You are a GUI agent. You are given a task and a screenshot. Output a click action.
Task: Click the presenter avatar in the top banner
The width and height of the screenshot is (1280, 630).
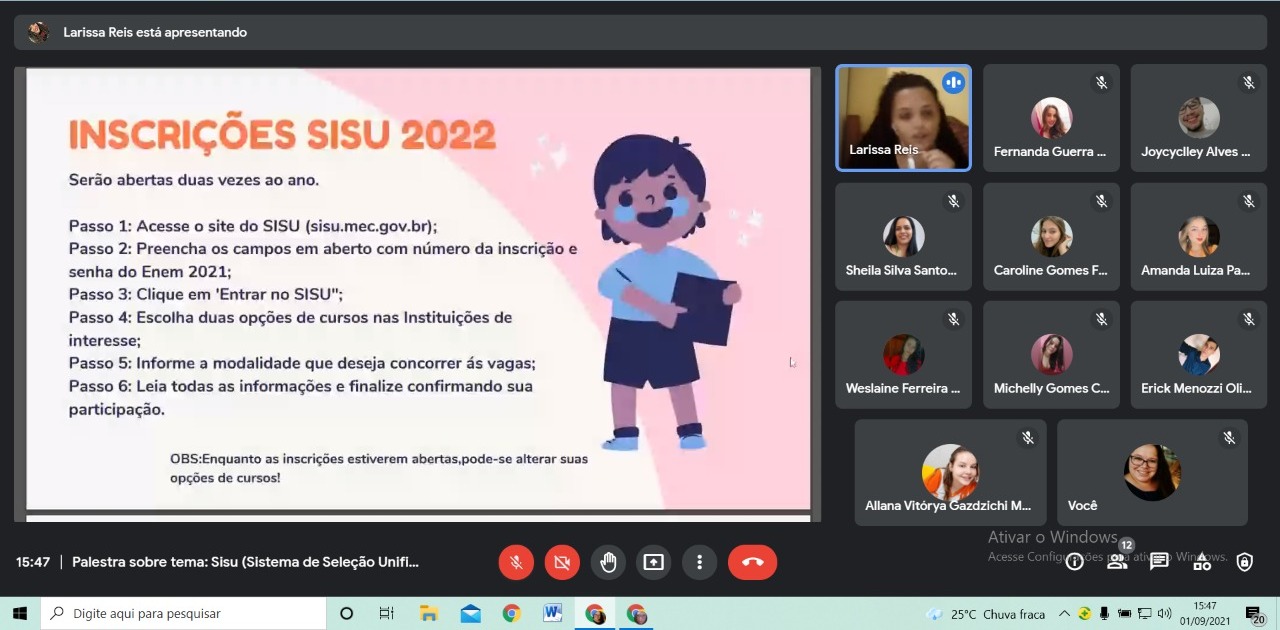point(38,32)
